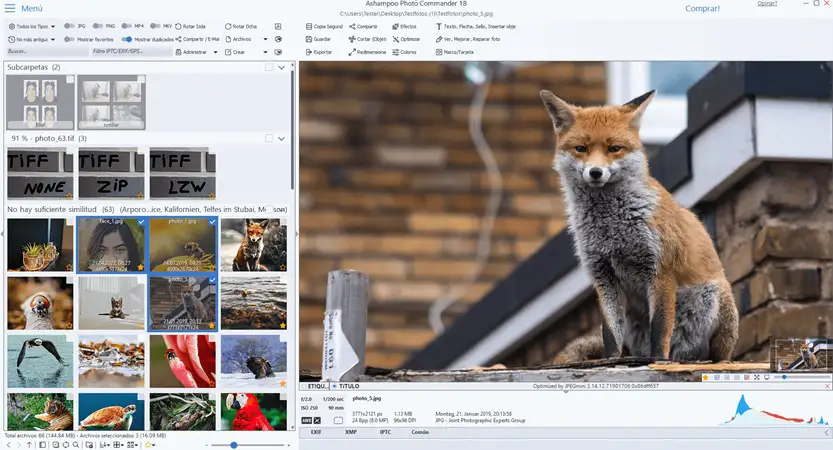Select the sea turtle thumbnail
This screenshot has width=833, height=450.
pos(112,411)
